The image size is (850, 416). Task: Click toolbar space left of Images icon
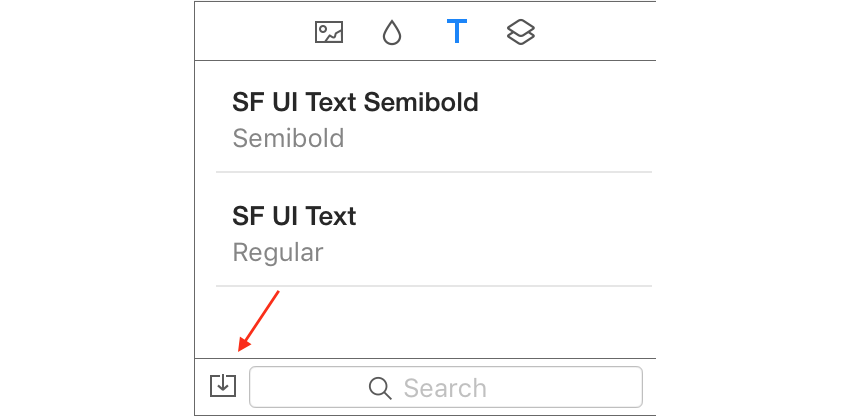[255, 33]
